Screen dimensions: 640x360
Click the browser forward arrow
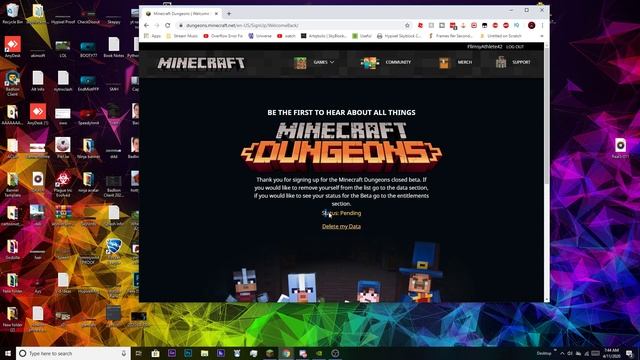pos(157,25)
